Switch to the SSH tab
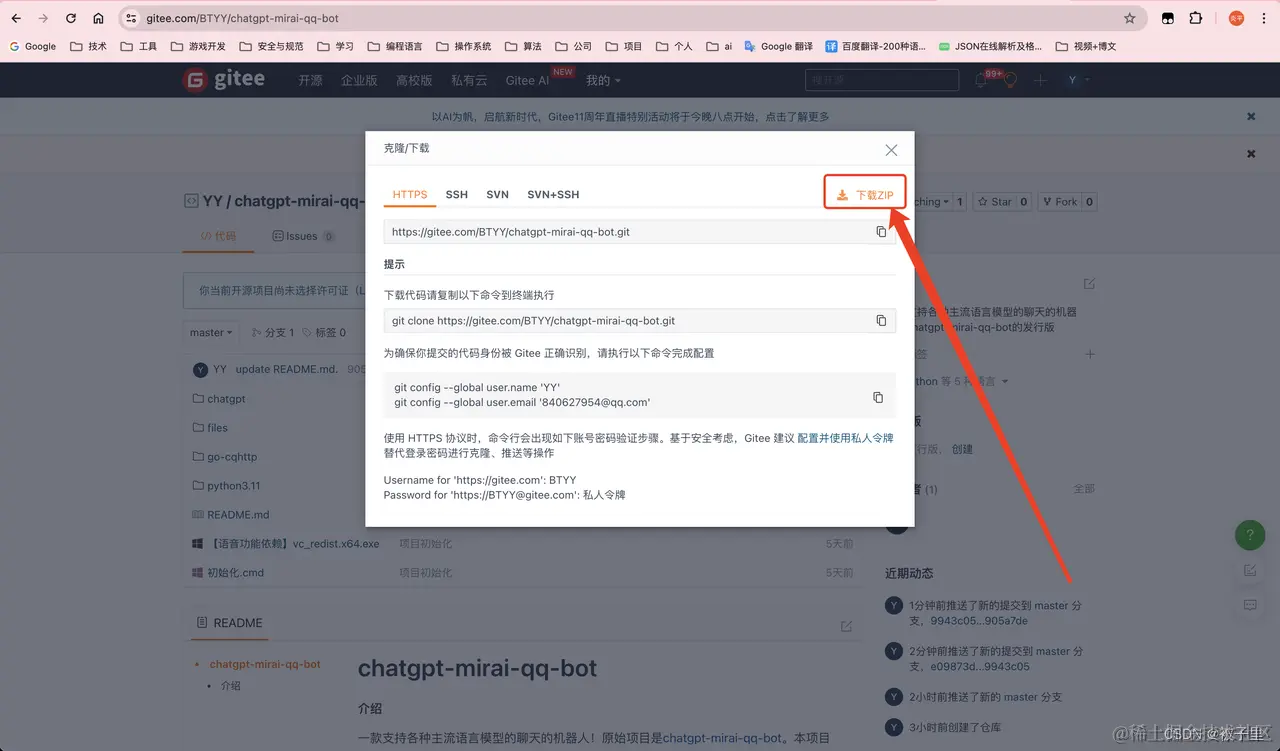The image size is (1280, 751). click(456, 194)
